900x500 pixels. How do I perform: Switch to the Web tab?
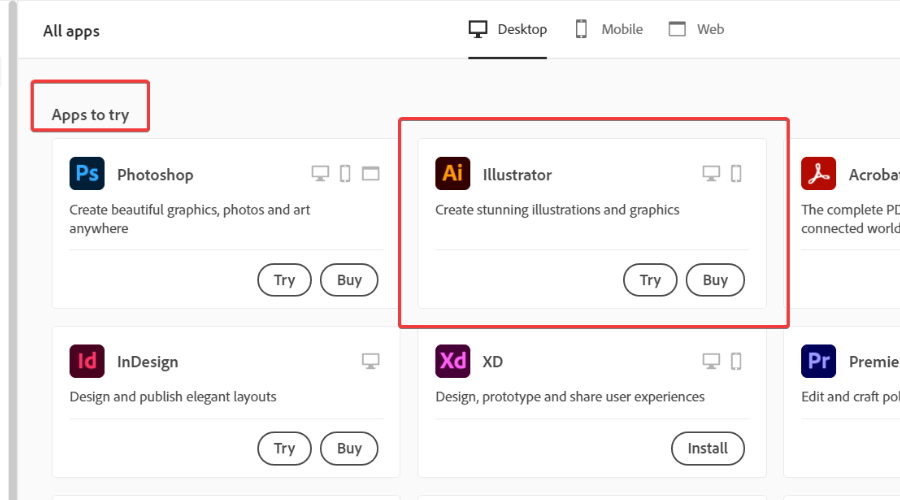[696, 29]
